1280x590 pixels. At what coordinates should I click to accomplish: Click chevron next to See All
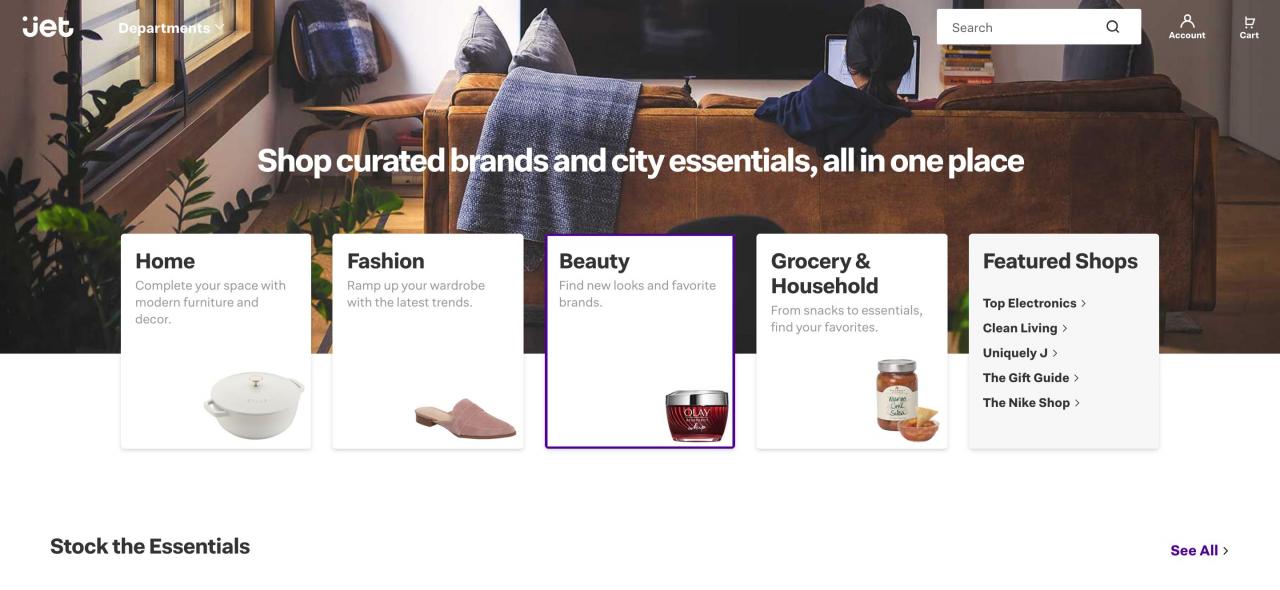click(1226, 551)
